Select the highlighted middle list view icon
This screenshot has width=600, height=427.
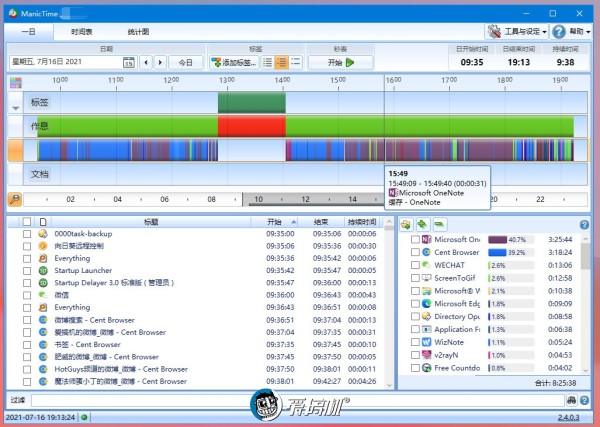[281, 62]
